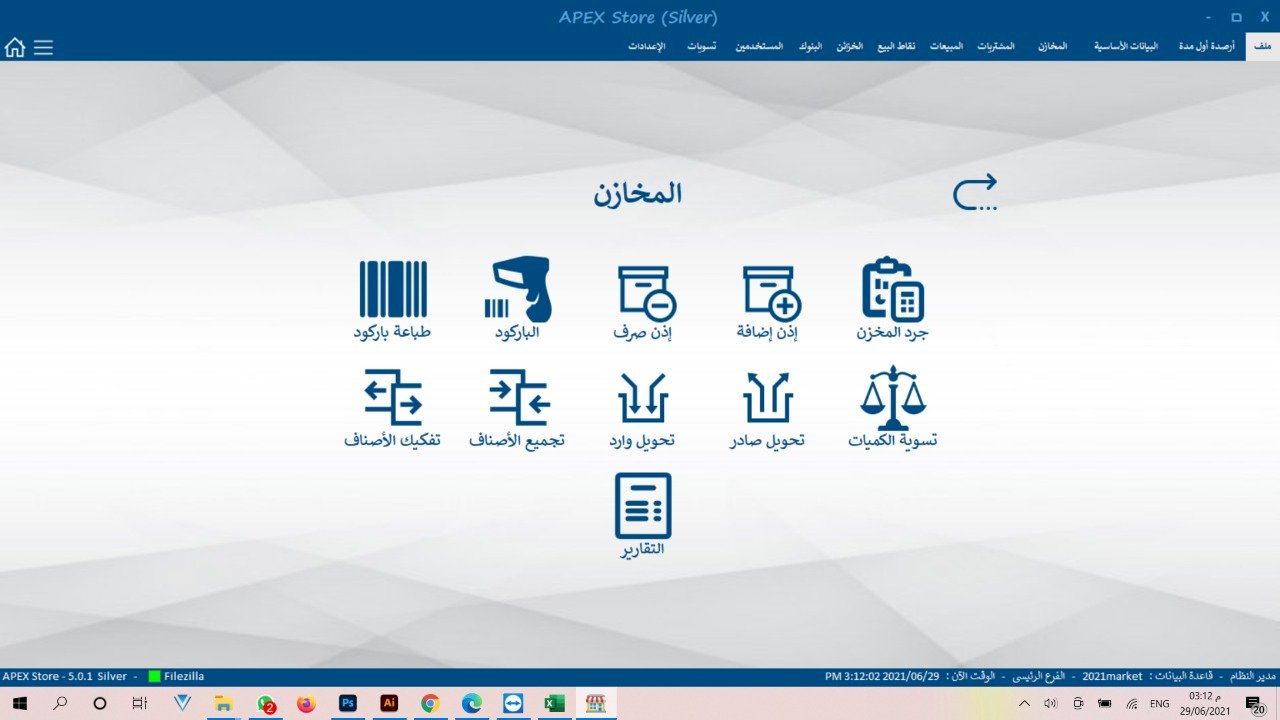Screen dimensions: 1280x720
Task: Open the المشتريات (Purchases) menu
Action: (x=996, y=47)
